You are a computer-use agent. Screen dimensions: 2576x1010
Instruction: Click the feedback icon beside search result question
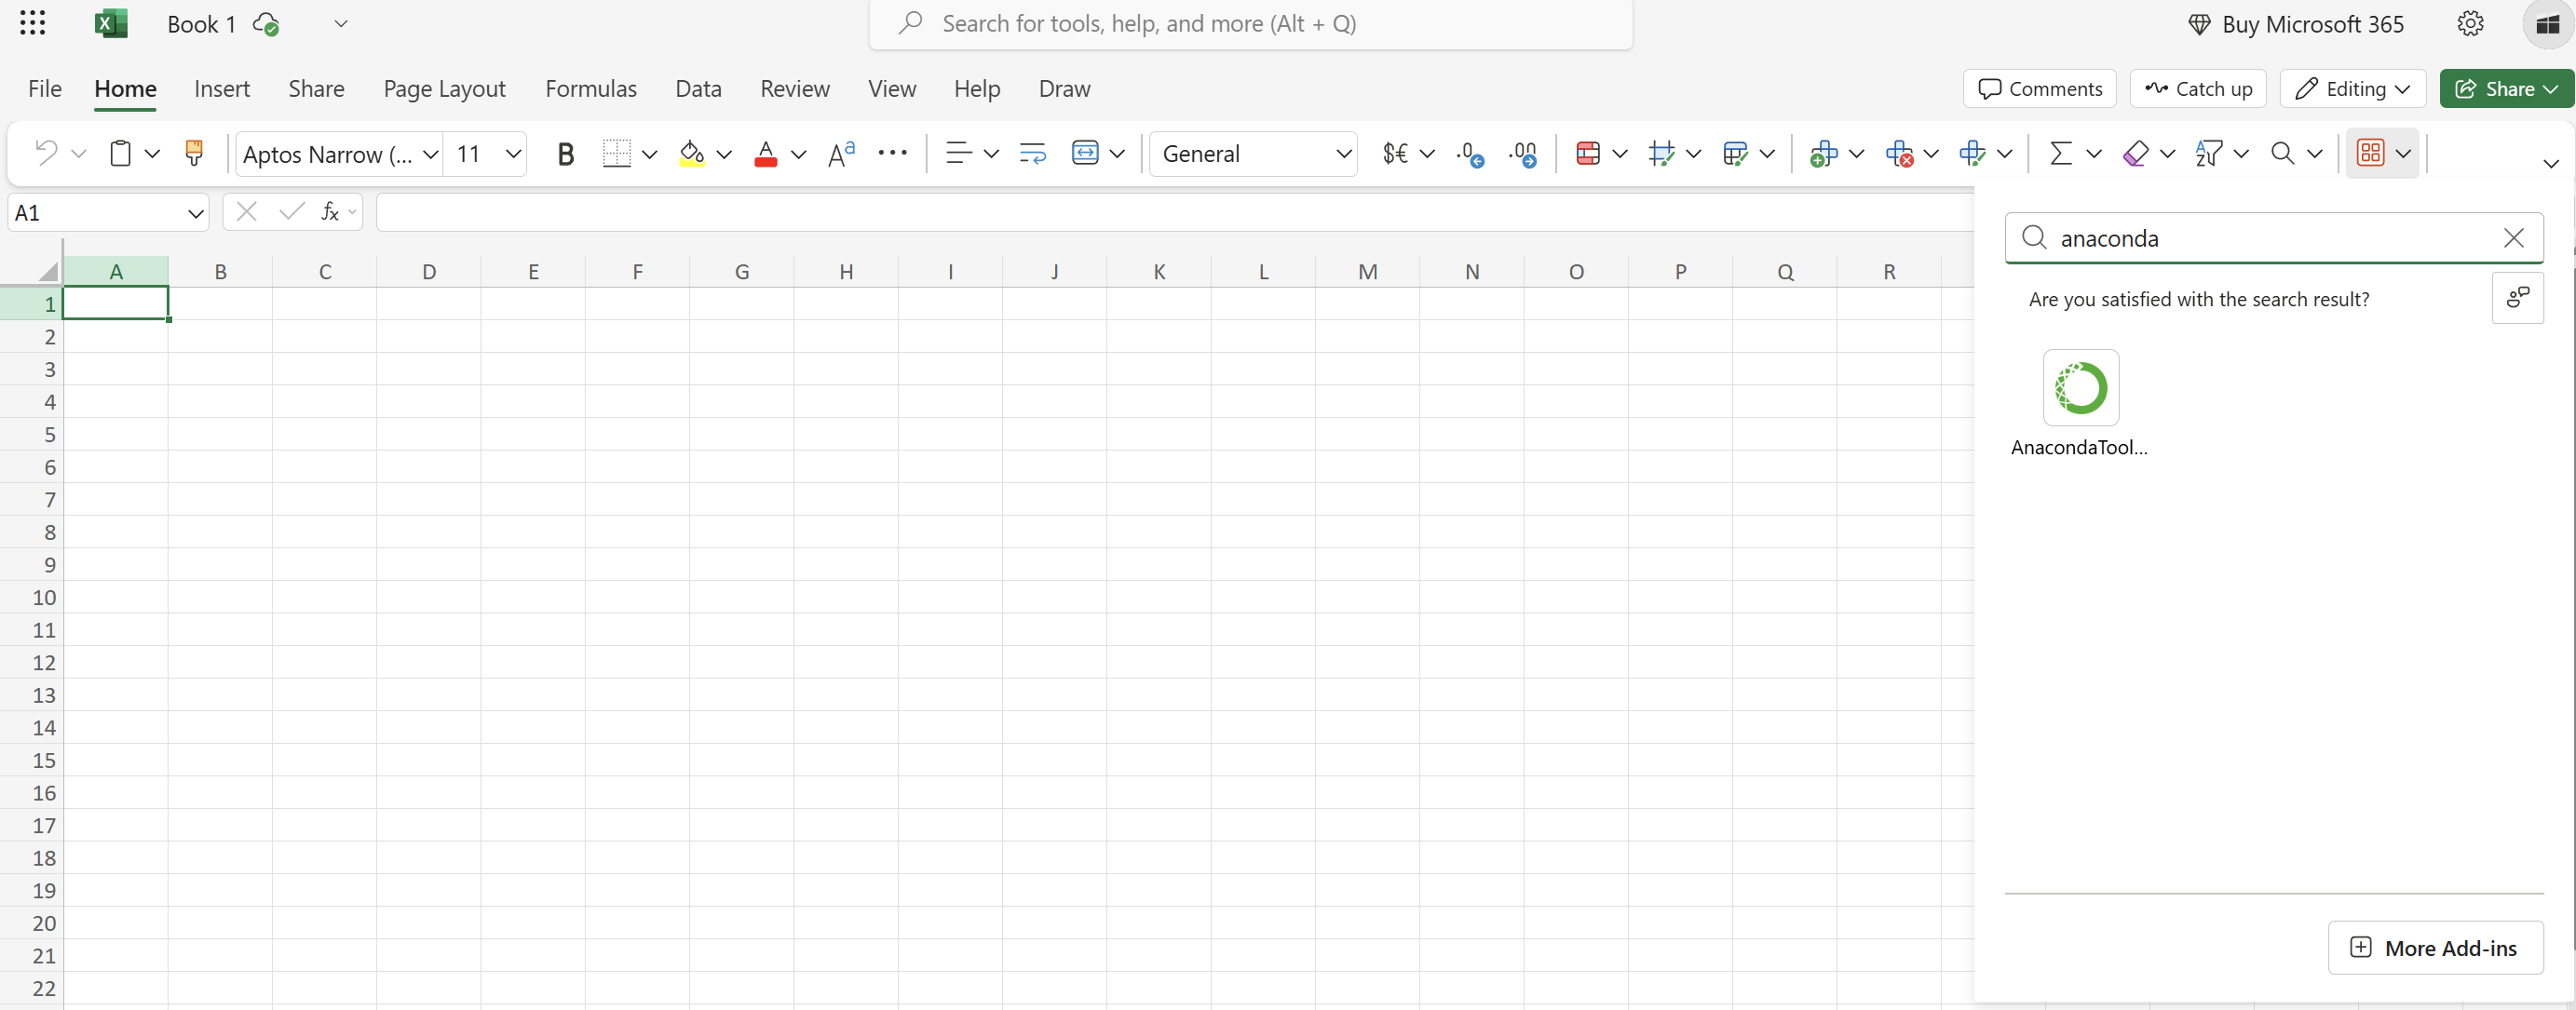click(x=2517, y=298)
